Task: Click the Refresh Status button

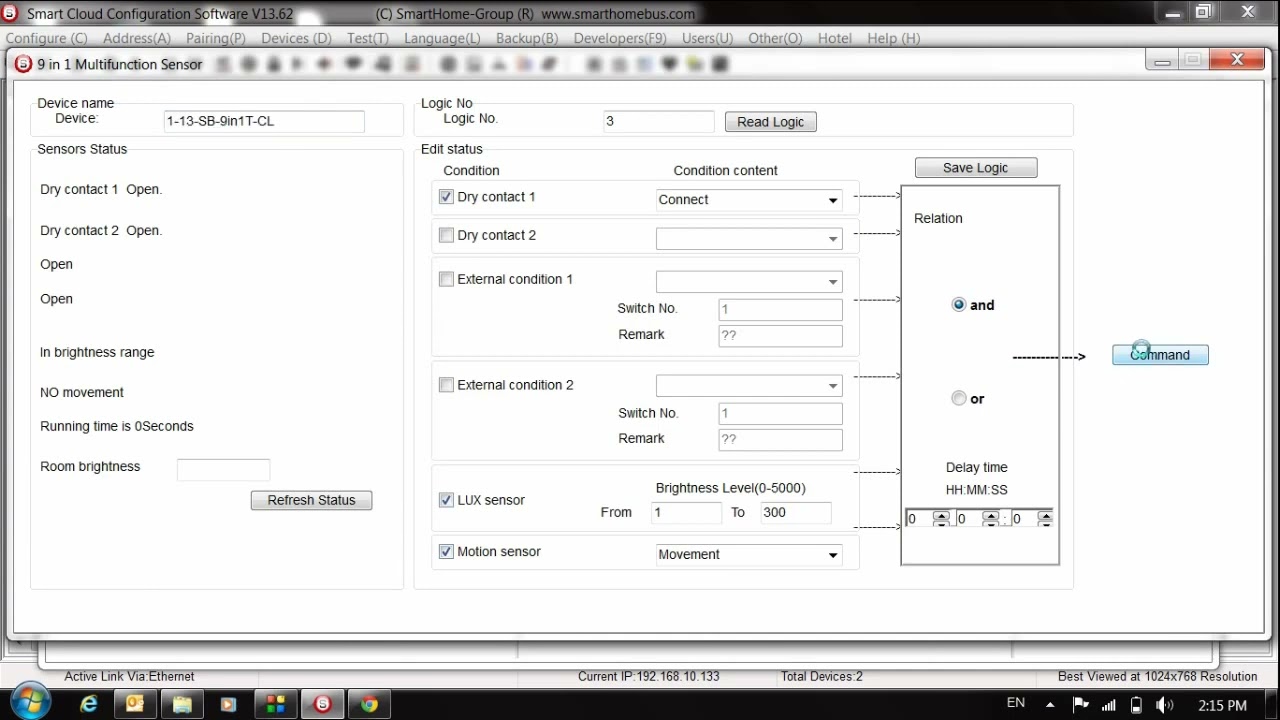Action: point(311,500)
